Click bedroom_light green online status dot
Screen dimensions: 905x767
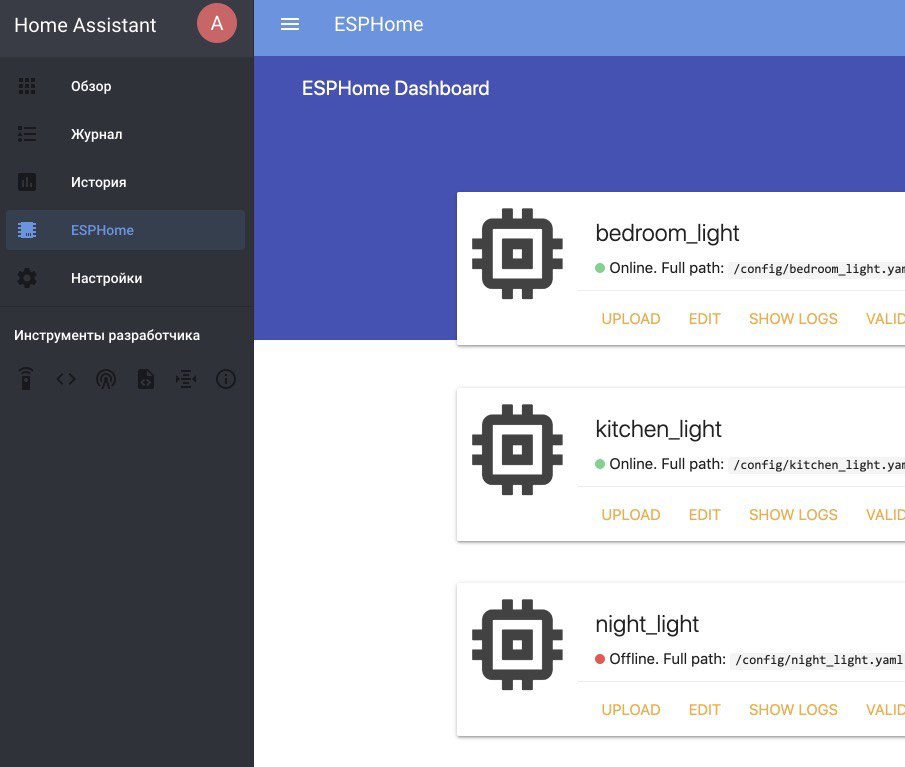tap(600, 268)
